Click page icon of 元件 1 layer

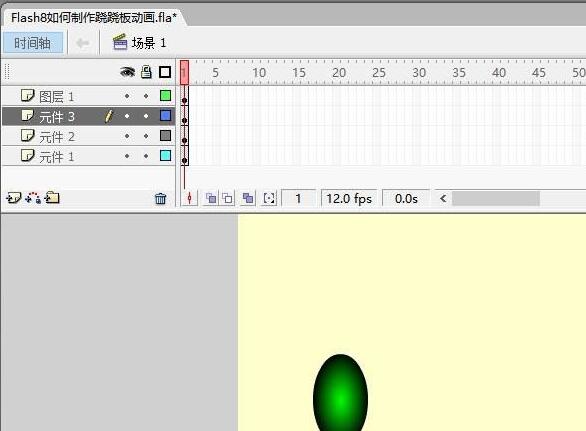28,155
